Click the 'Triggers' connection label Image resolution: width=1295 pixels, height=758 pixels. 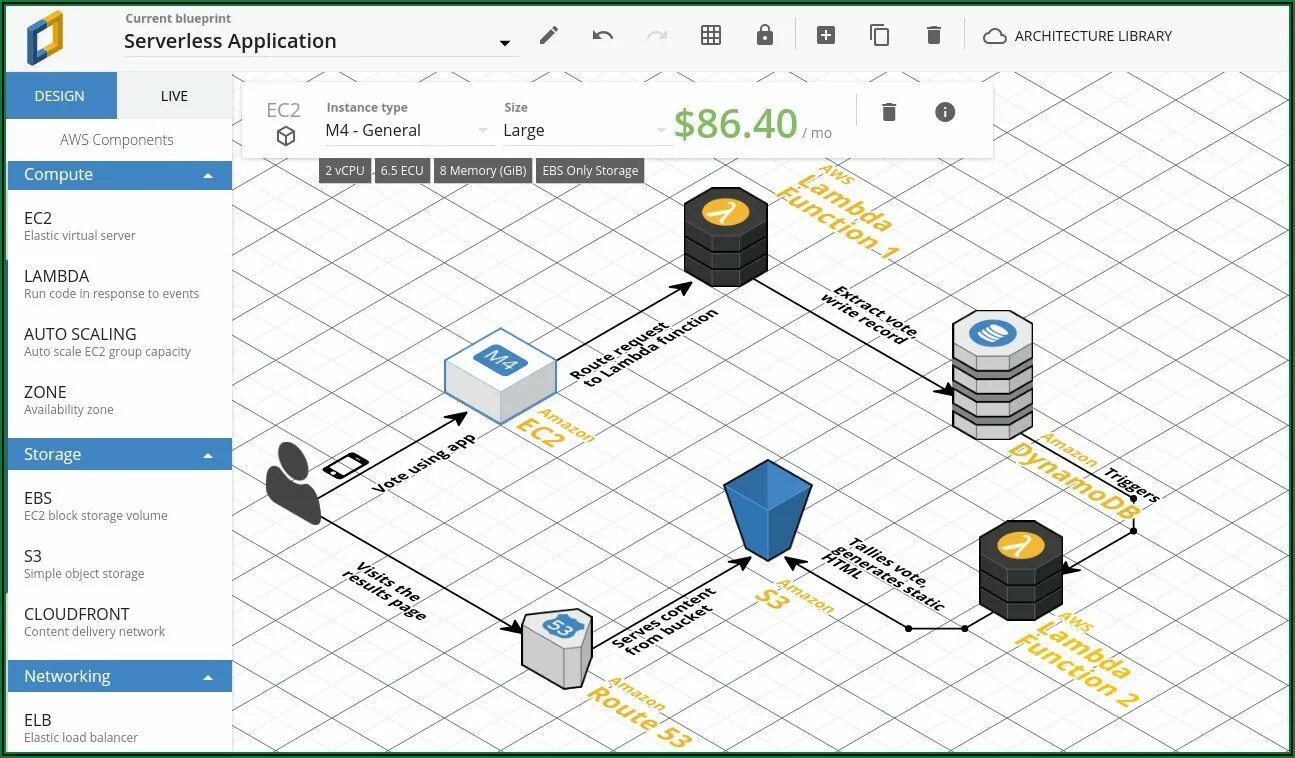click(1132, 483)
